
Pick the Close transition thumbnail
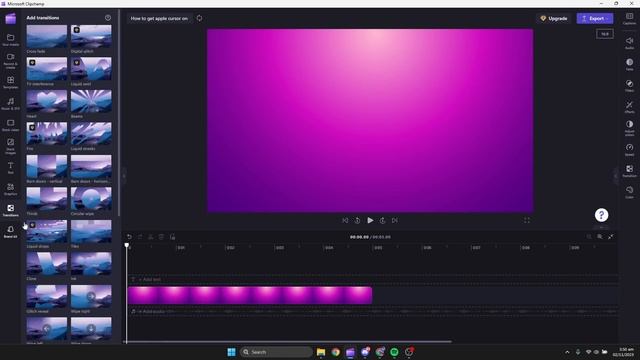click(47, 264)
